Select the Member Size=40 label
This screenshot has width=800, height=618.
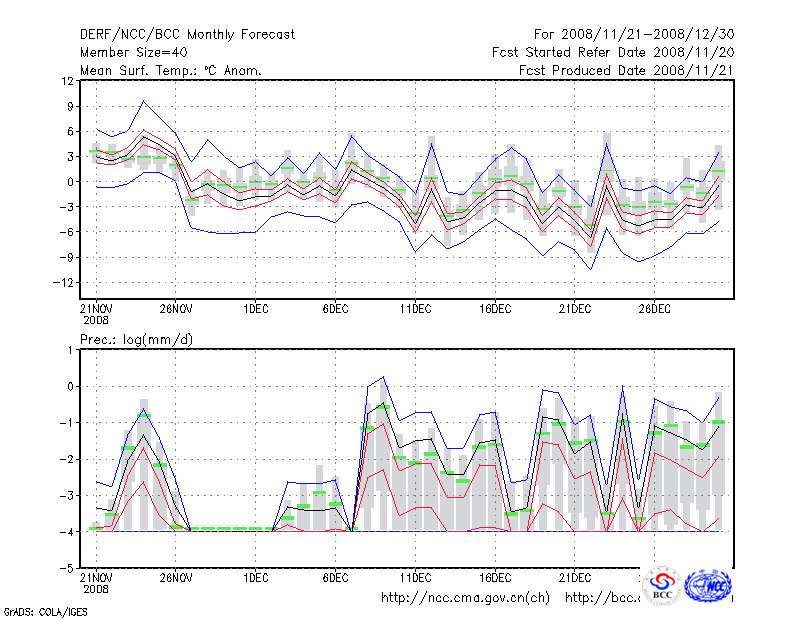pyautogui.click(x=133, y=53)
